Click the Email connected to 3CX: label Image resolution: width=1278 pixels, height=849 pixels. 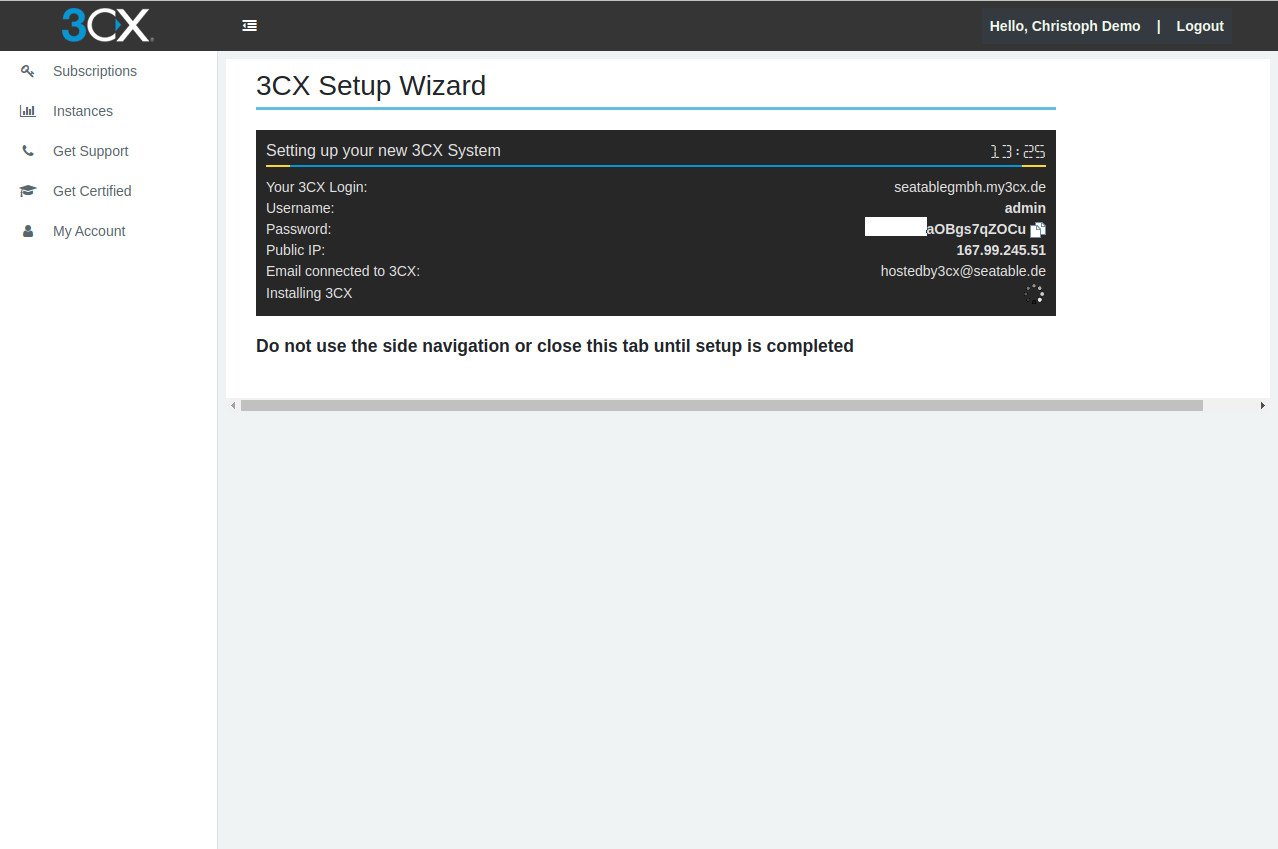343,271
